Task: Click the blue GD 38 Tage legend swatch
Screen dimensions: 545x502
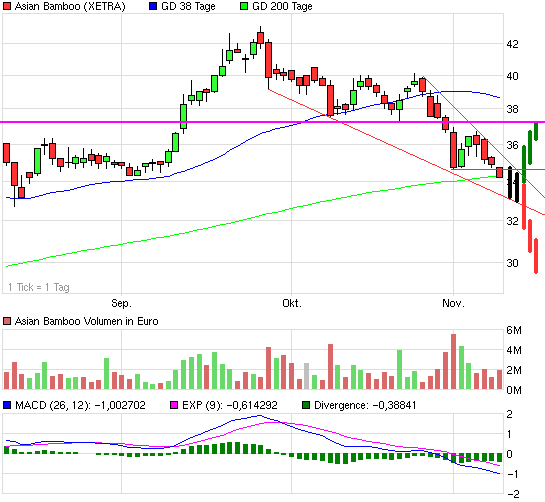Action: click(x=153, y=6)
